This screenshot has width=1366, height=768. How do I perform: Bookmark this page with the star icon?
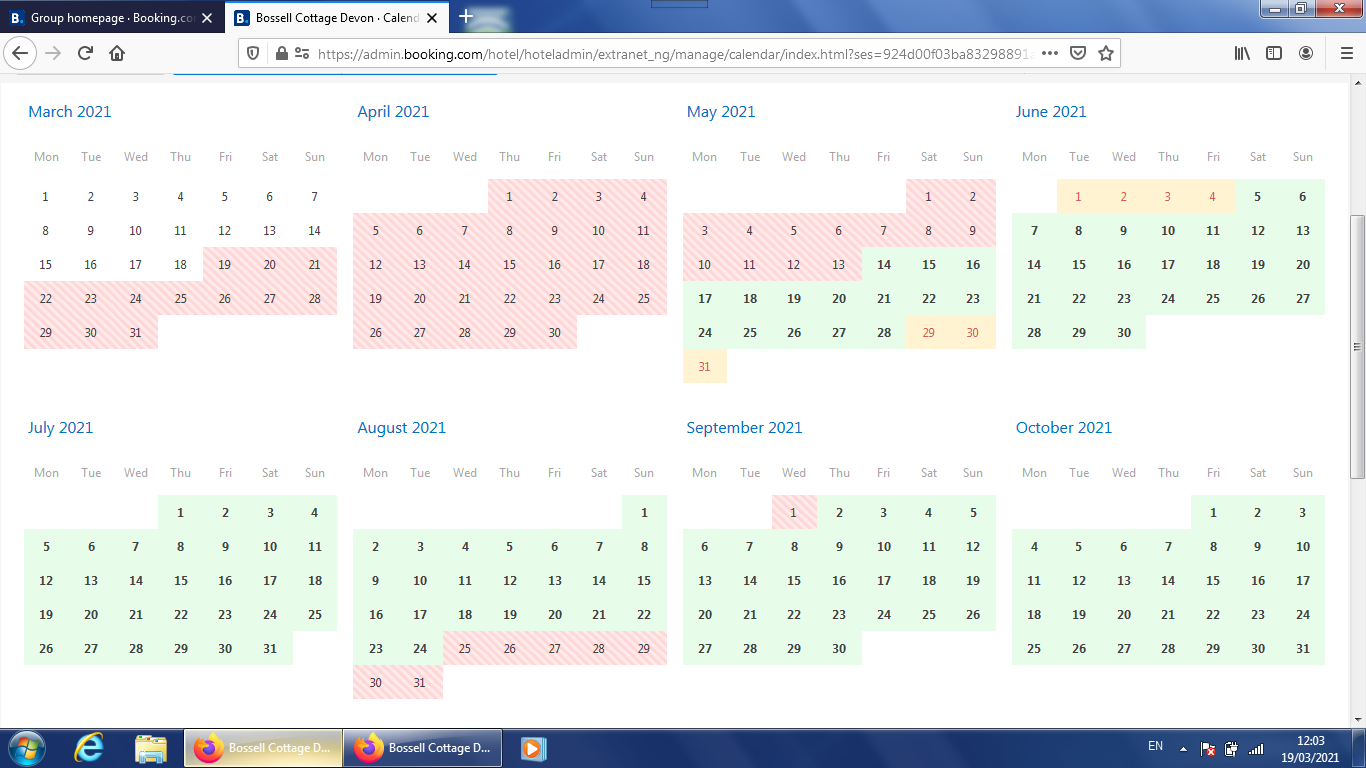[1105, 54]
